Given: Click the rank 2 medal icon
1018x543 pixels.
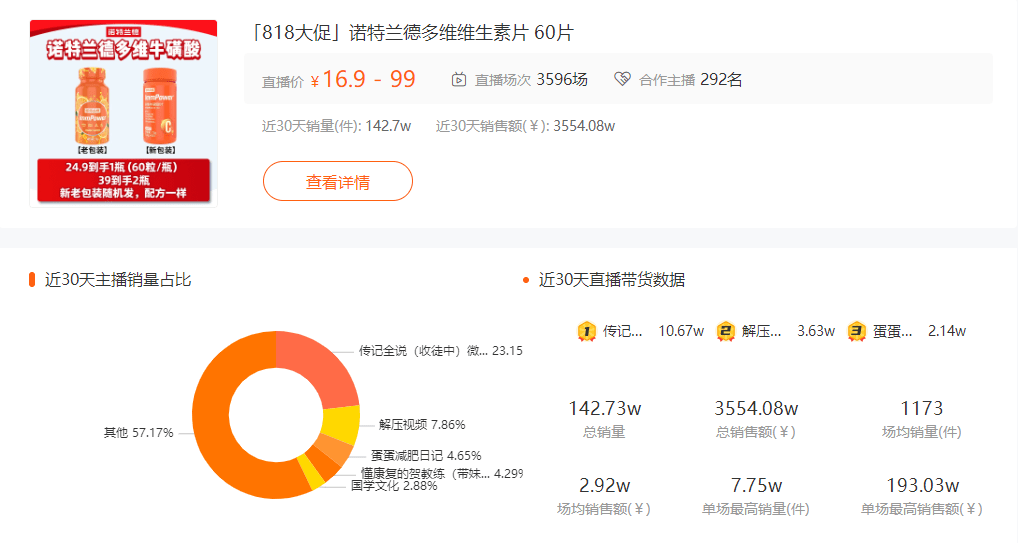Looking at the screenshot, I should [726, 331].
